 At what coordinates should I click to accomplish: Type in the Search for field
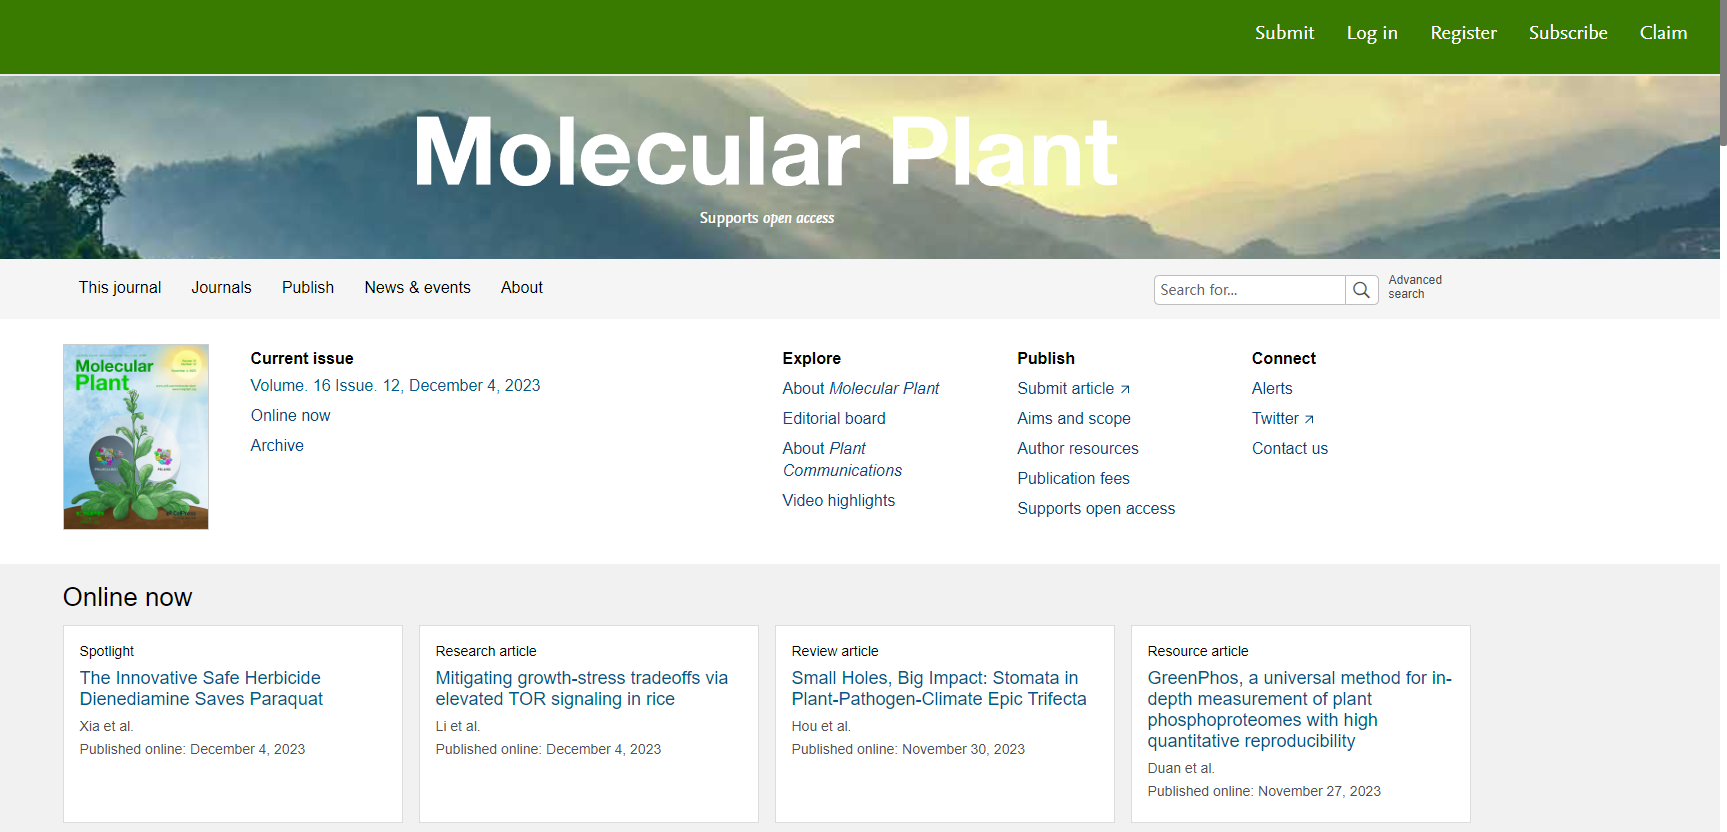pyautogui.click(x=1248, y=290)
